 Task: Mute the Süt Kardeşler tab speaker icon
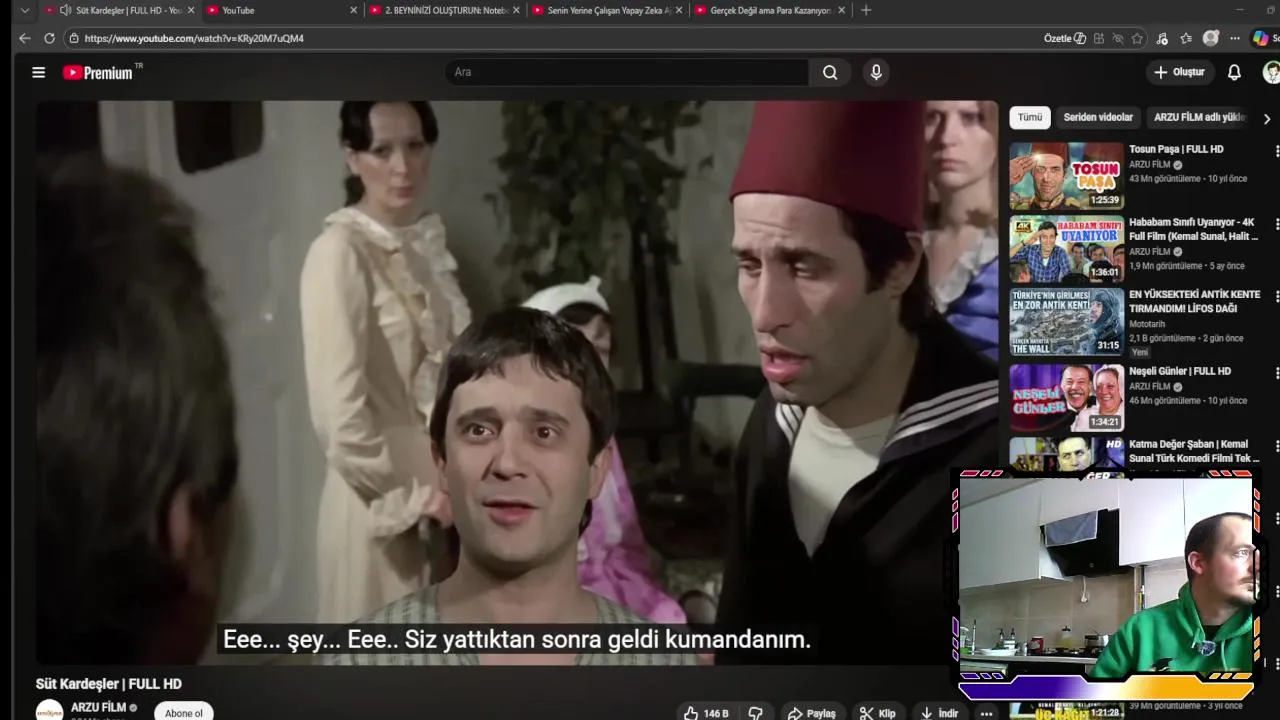[x=65, y=10]
